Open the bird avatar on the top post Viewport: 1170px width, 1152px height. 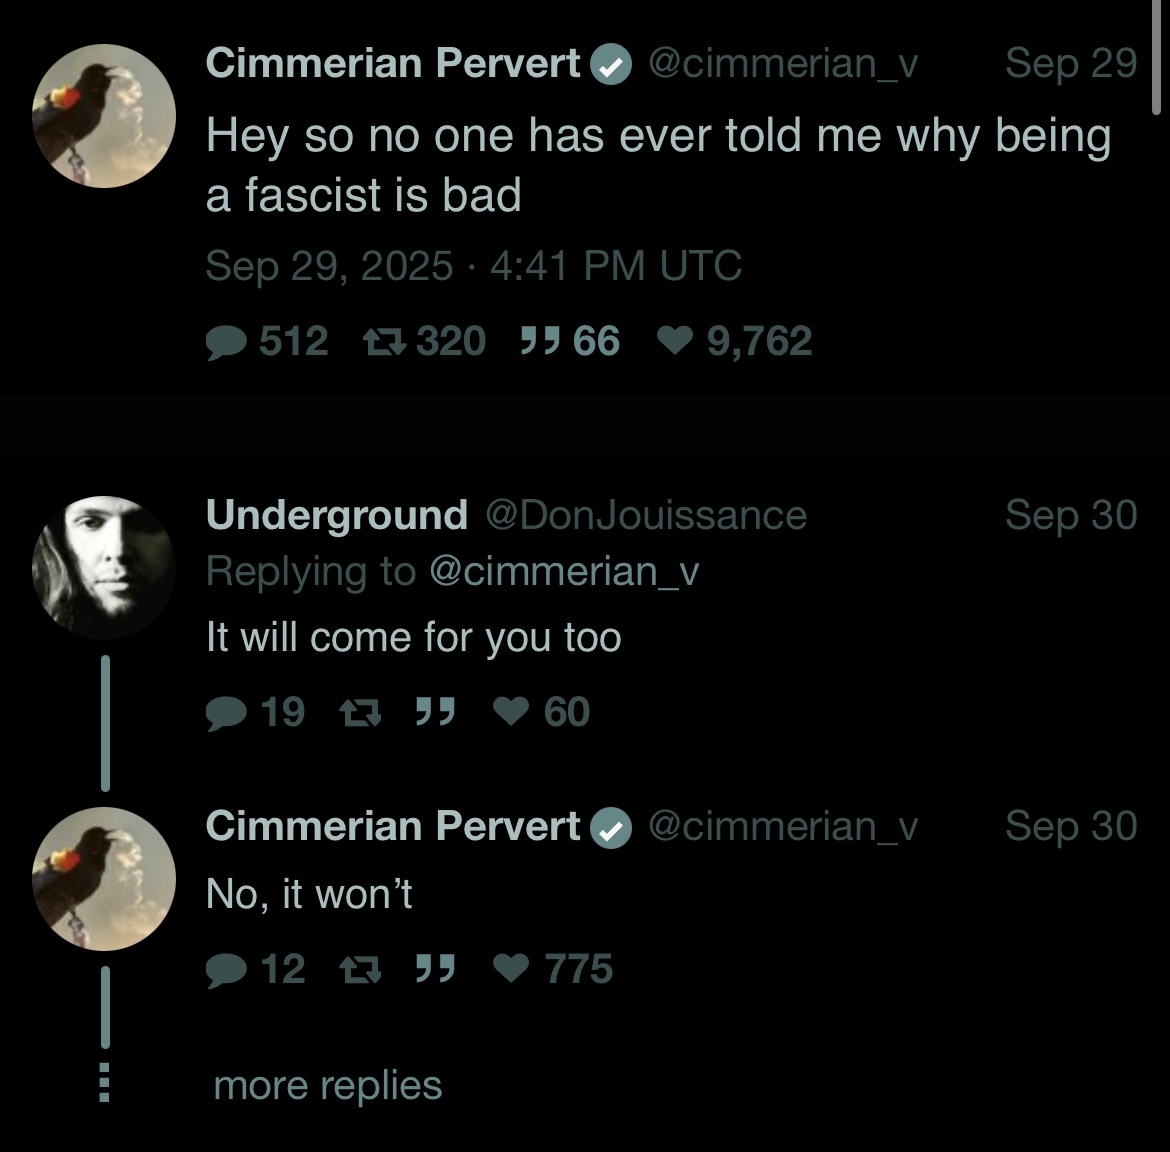pyautogui.click(x=104, y=116)
